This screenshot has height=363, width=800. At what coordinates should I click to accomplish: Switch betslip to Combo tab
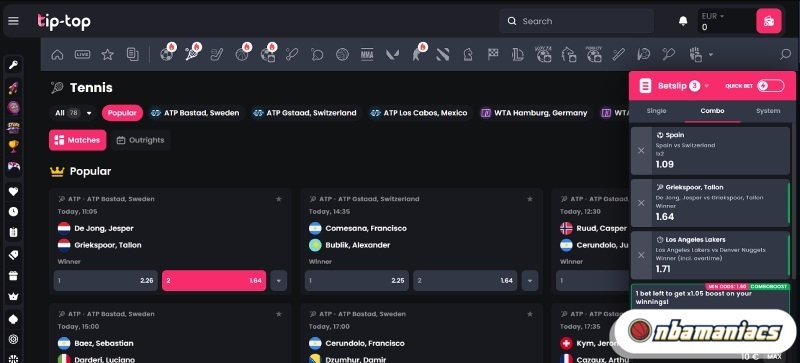(712, 111)
